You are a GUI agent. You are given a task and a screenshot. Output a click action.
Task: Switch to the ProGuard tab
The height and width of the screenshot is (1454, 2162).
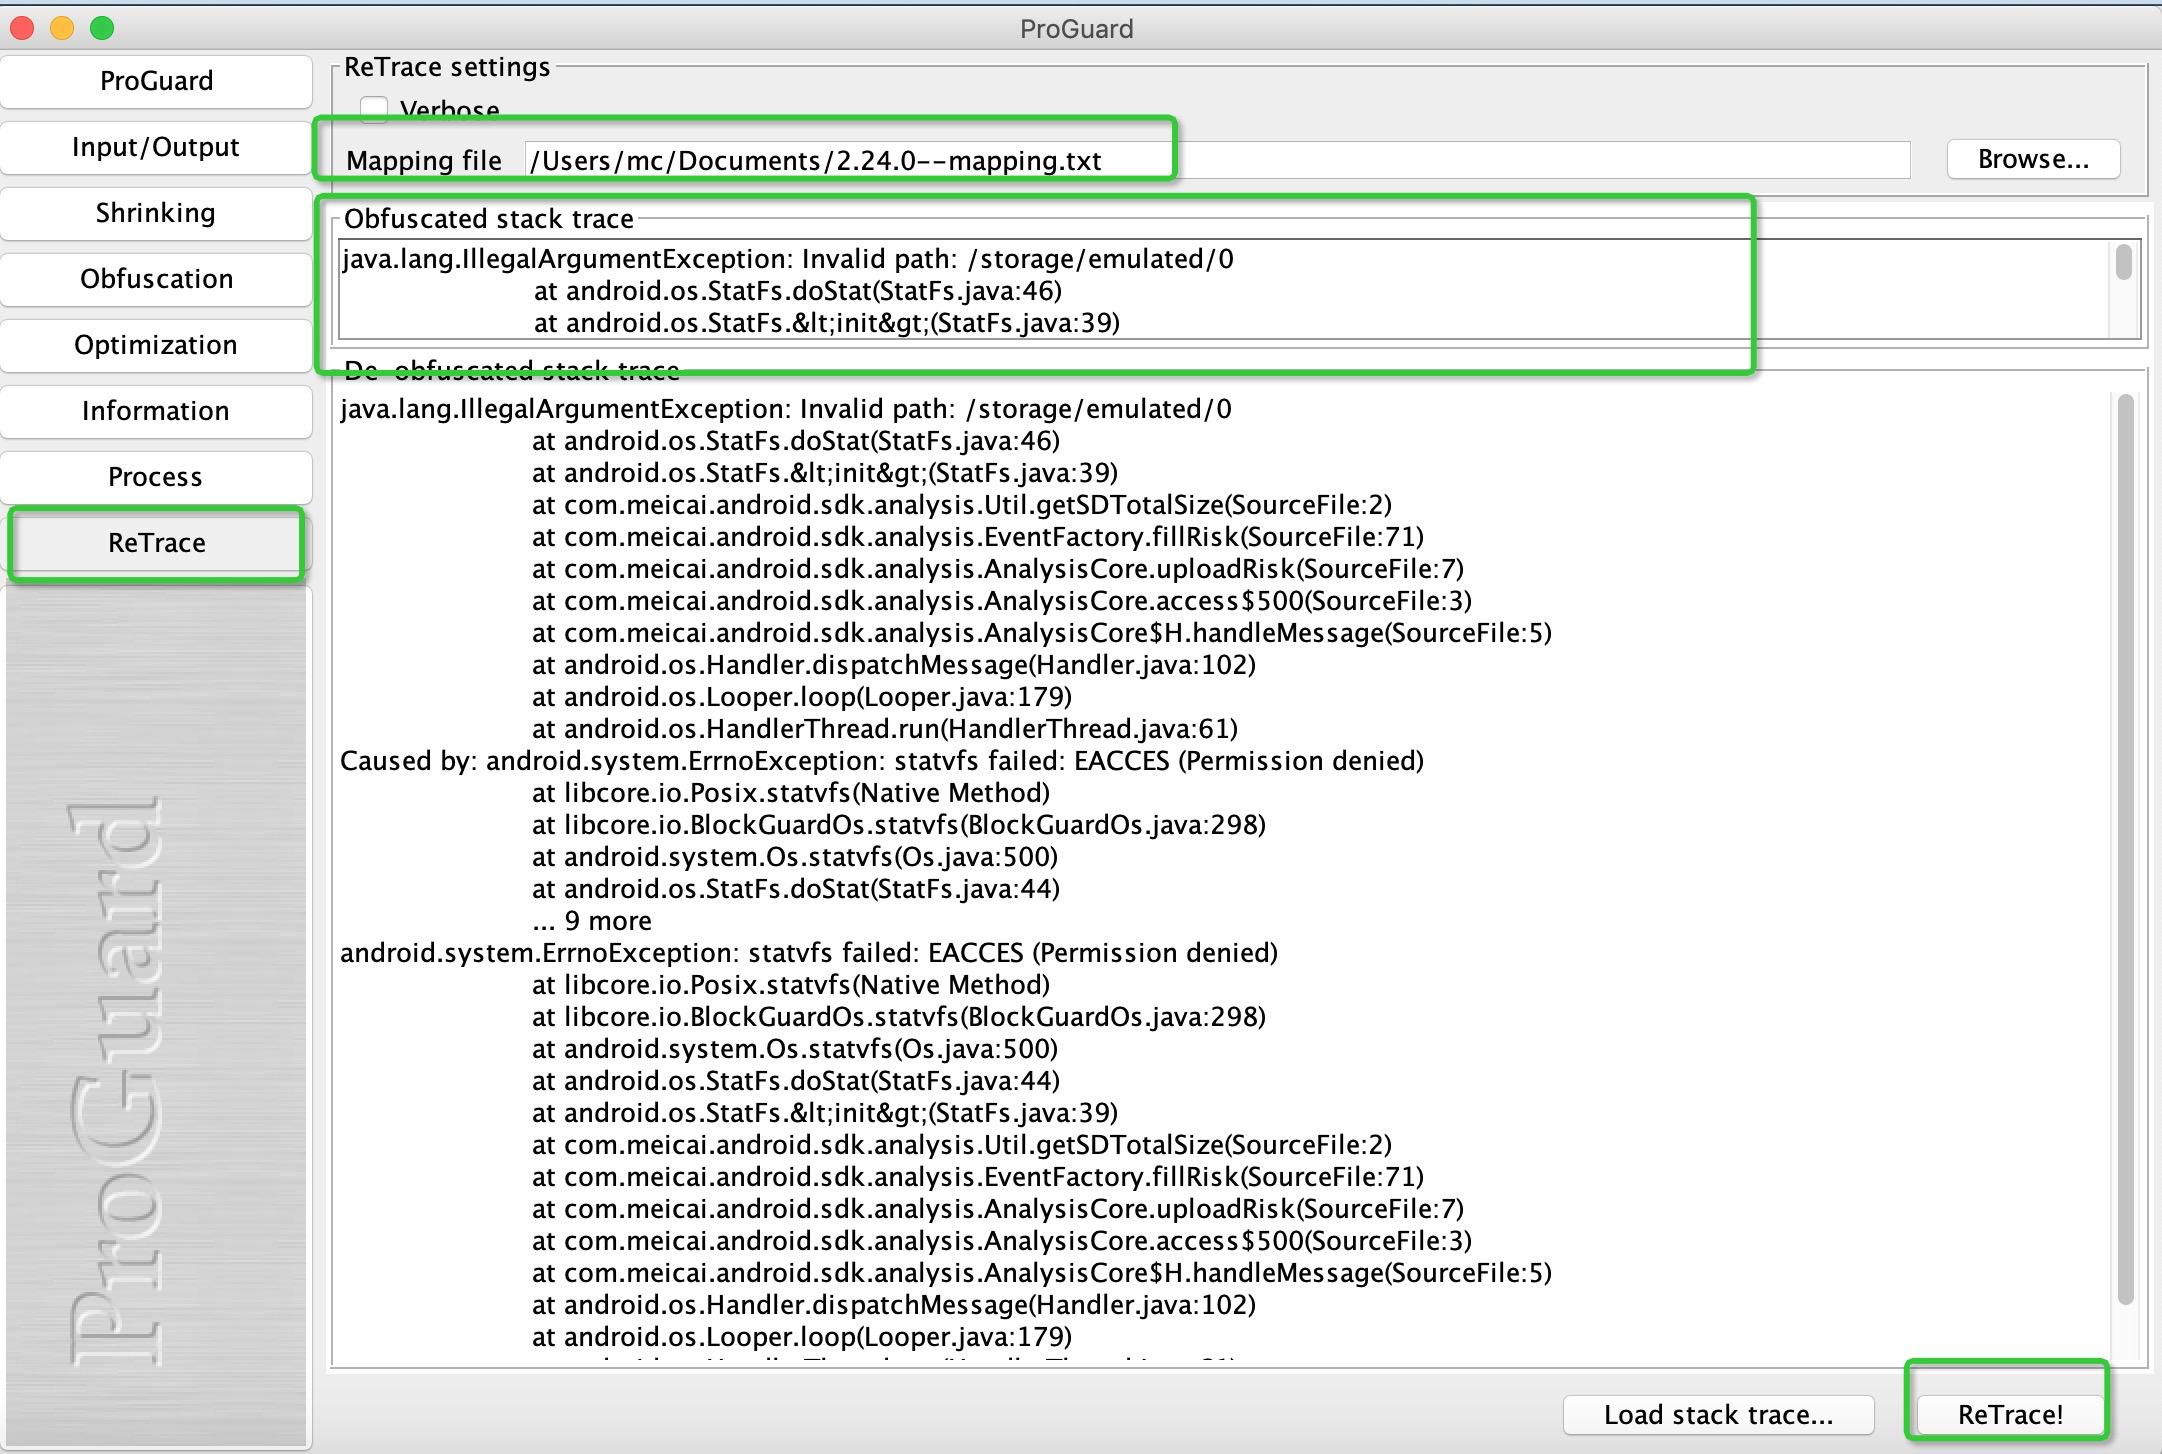[155, 81]
